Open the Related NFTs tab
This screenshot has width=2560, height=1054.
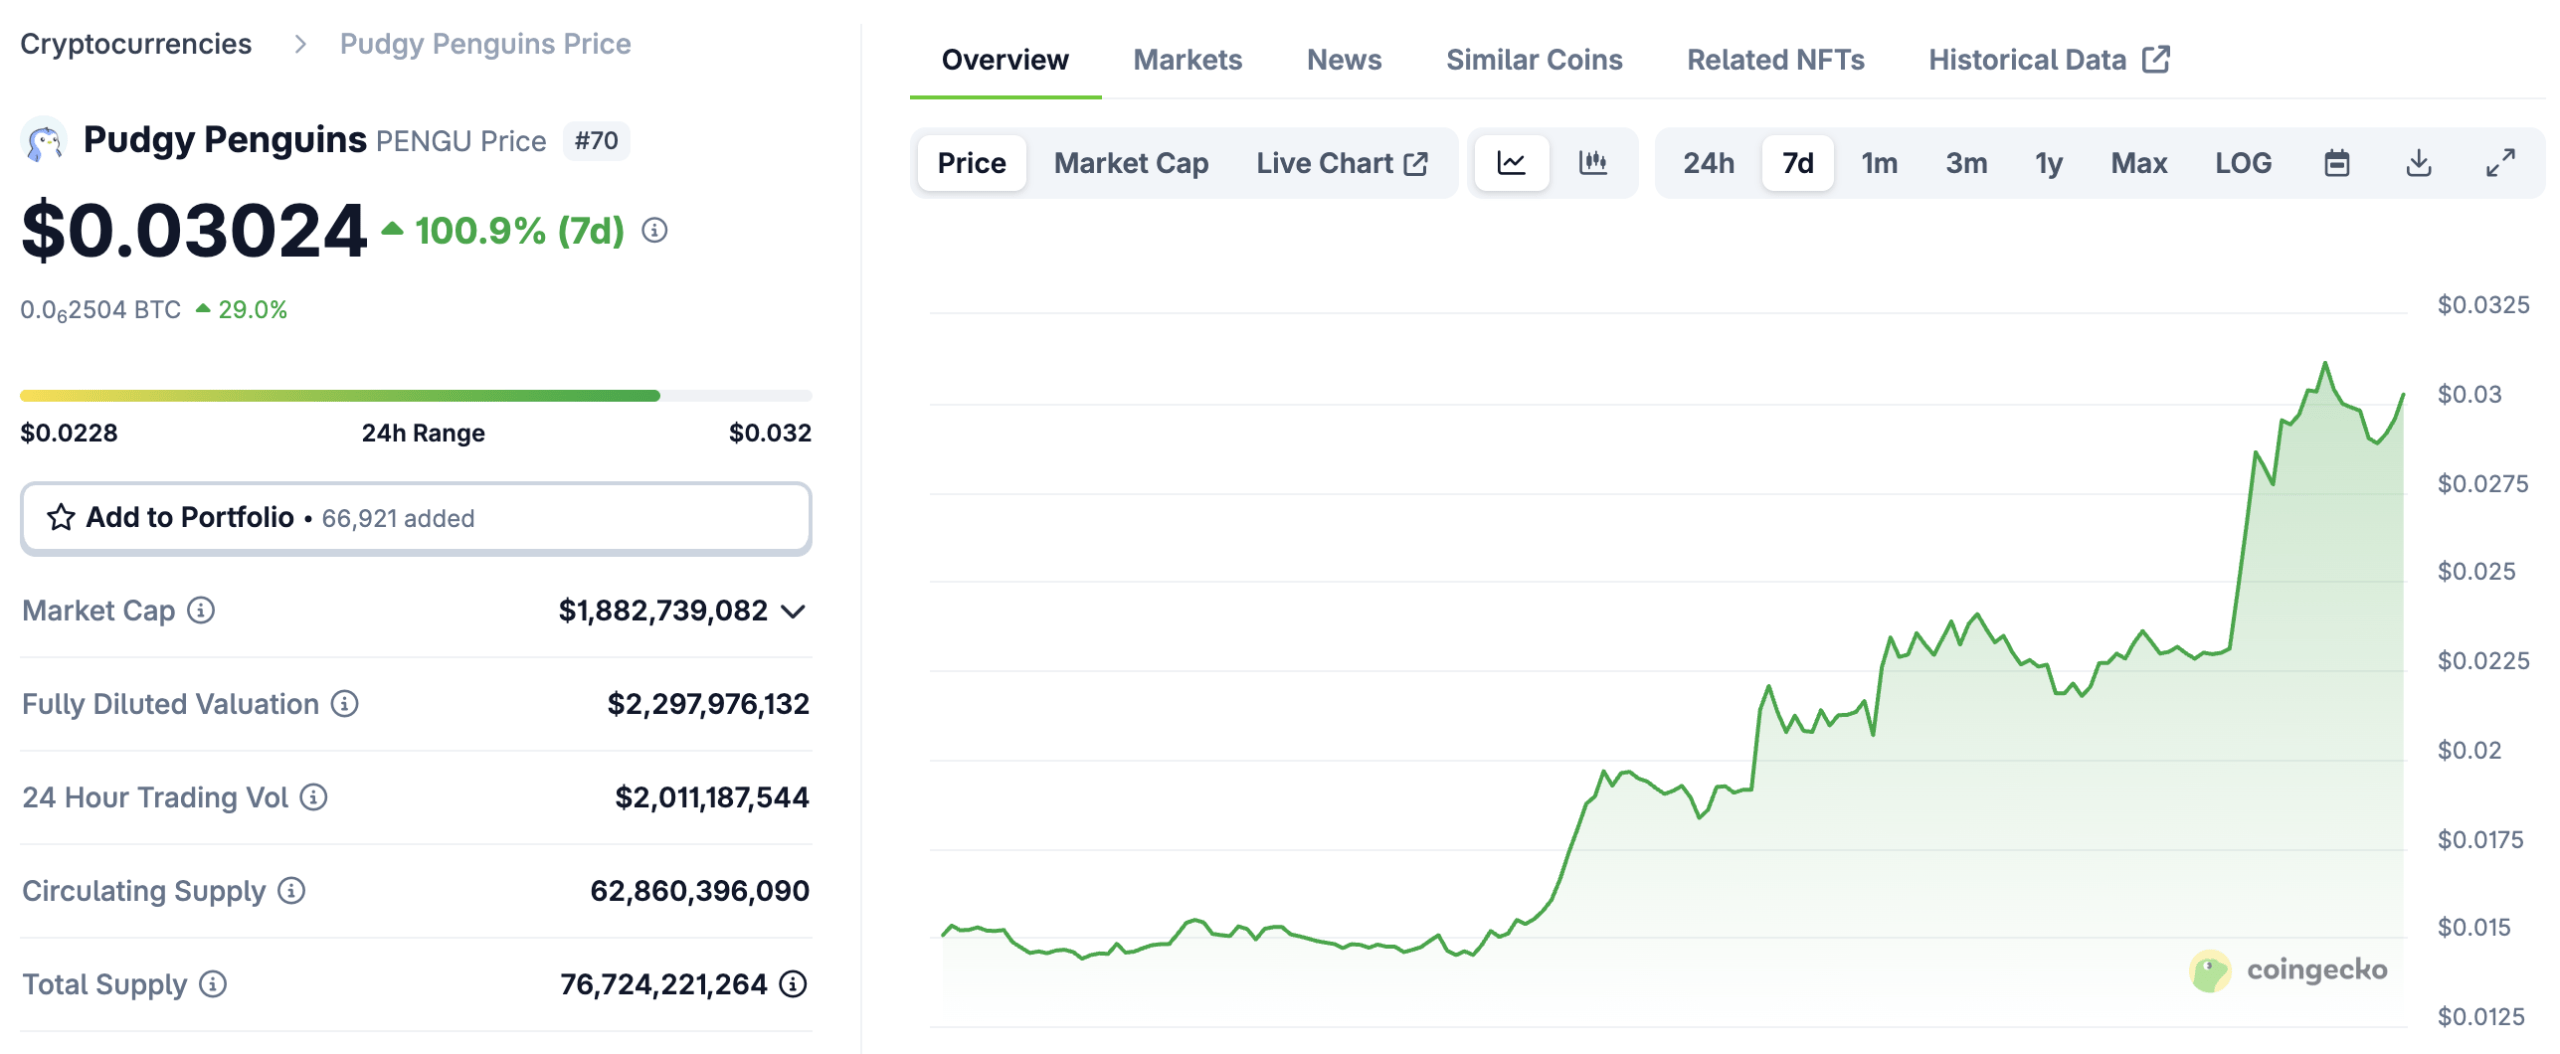(x=1775, y=60)
